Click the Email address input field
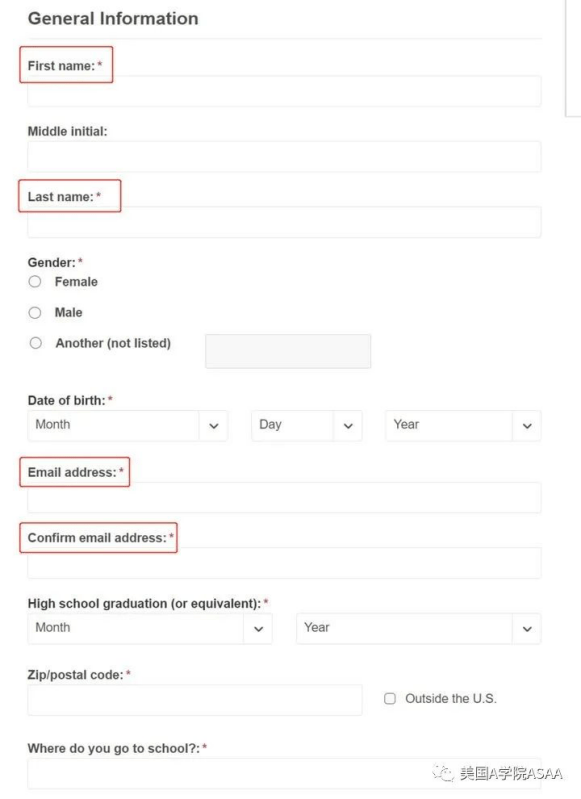Image resolution: width=581 pixels, height=799 pixels. (x=284, y=498)
